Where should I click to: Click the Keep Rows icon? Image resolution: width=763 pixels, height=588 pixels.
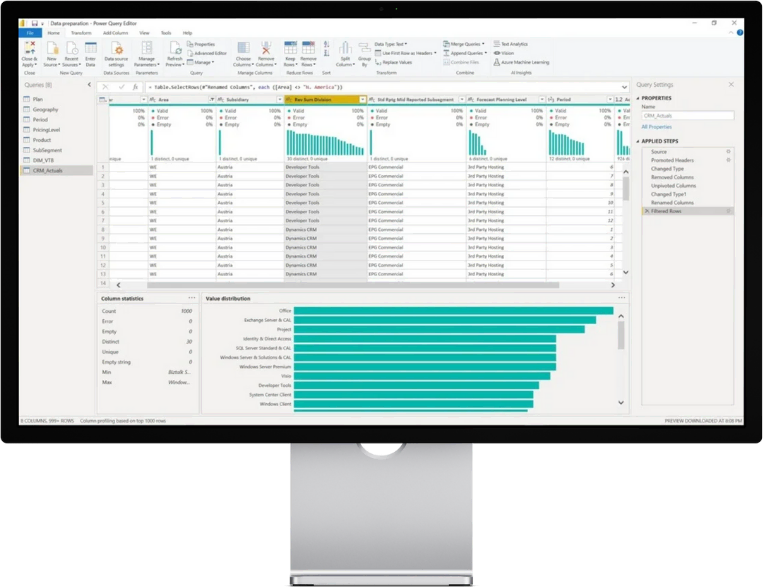pos(290,48)
